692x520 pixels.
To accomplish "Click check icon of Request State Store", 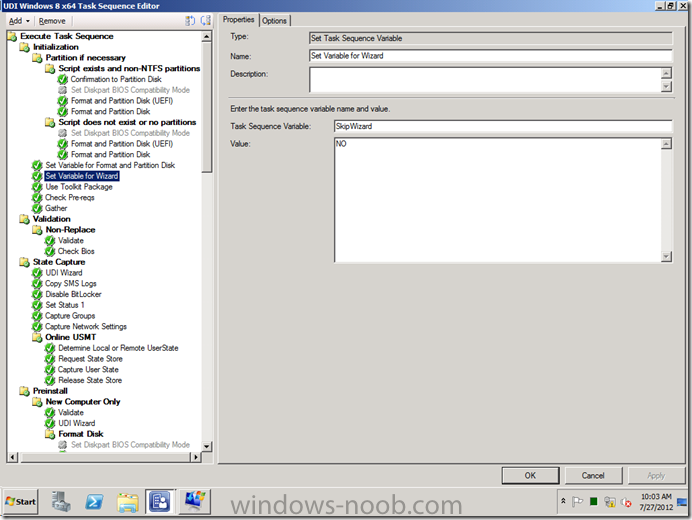I will pyautogui.click(x=50, y=359).
